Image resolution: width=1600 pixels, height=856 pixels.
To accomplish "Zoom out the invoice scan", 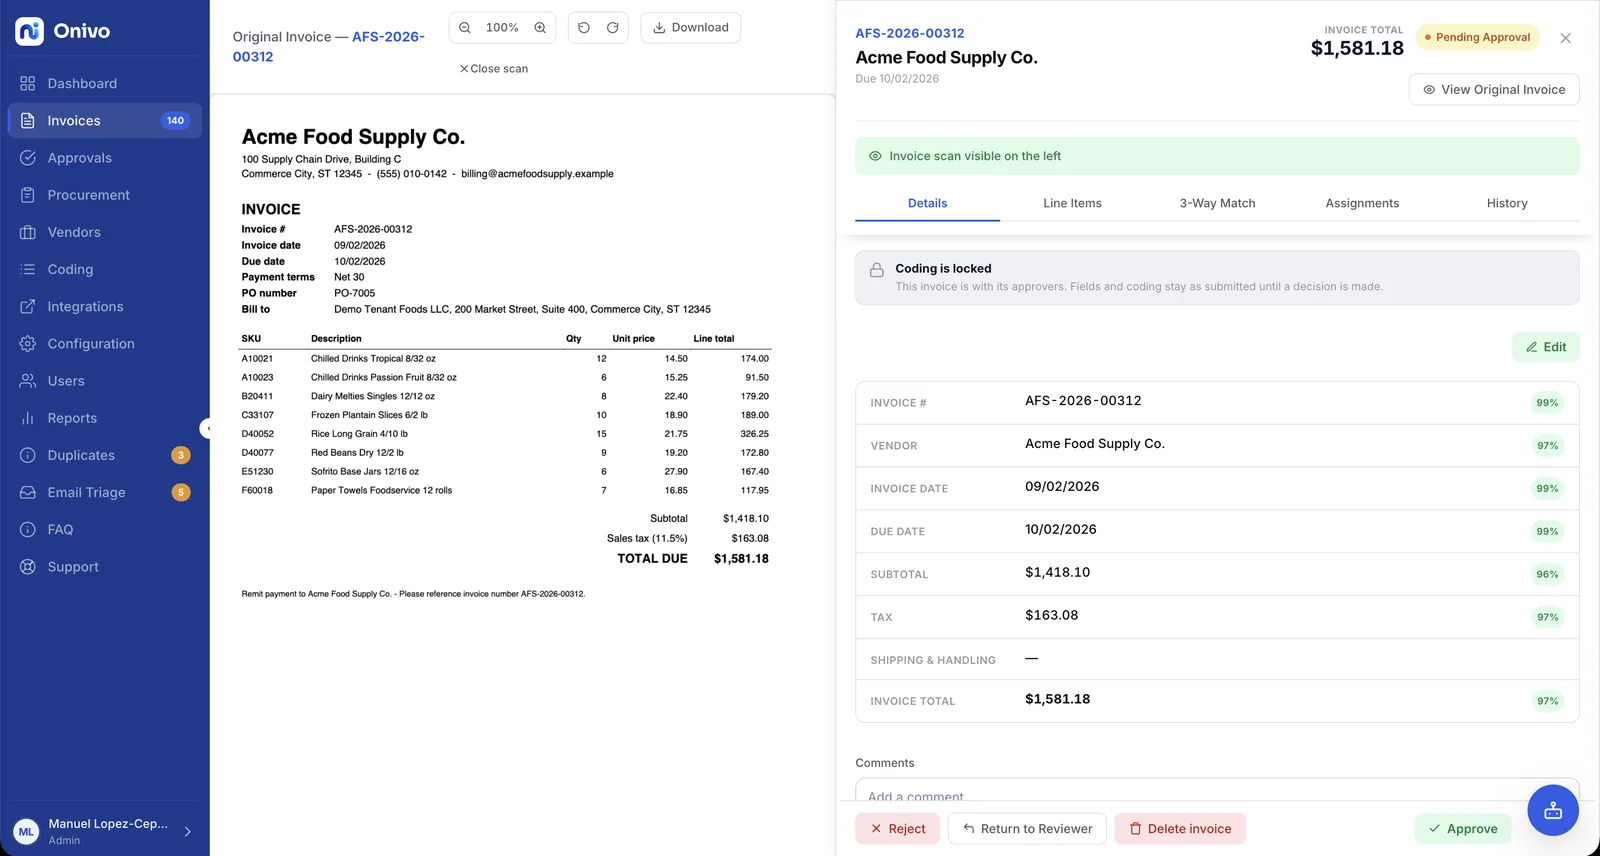I will 465,28.
